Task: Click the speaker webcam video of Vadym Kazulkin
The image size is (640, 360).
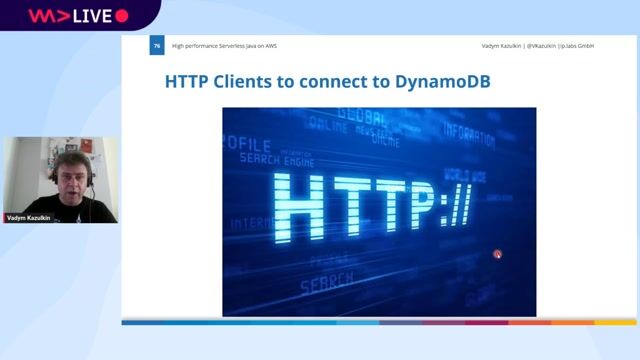Action: [61, 180]
